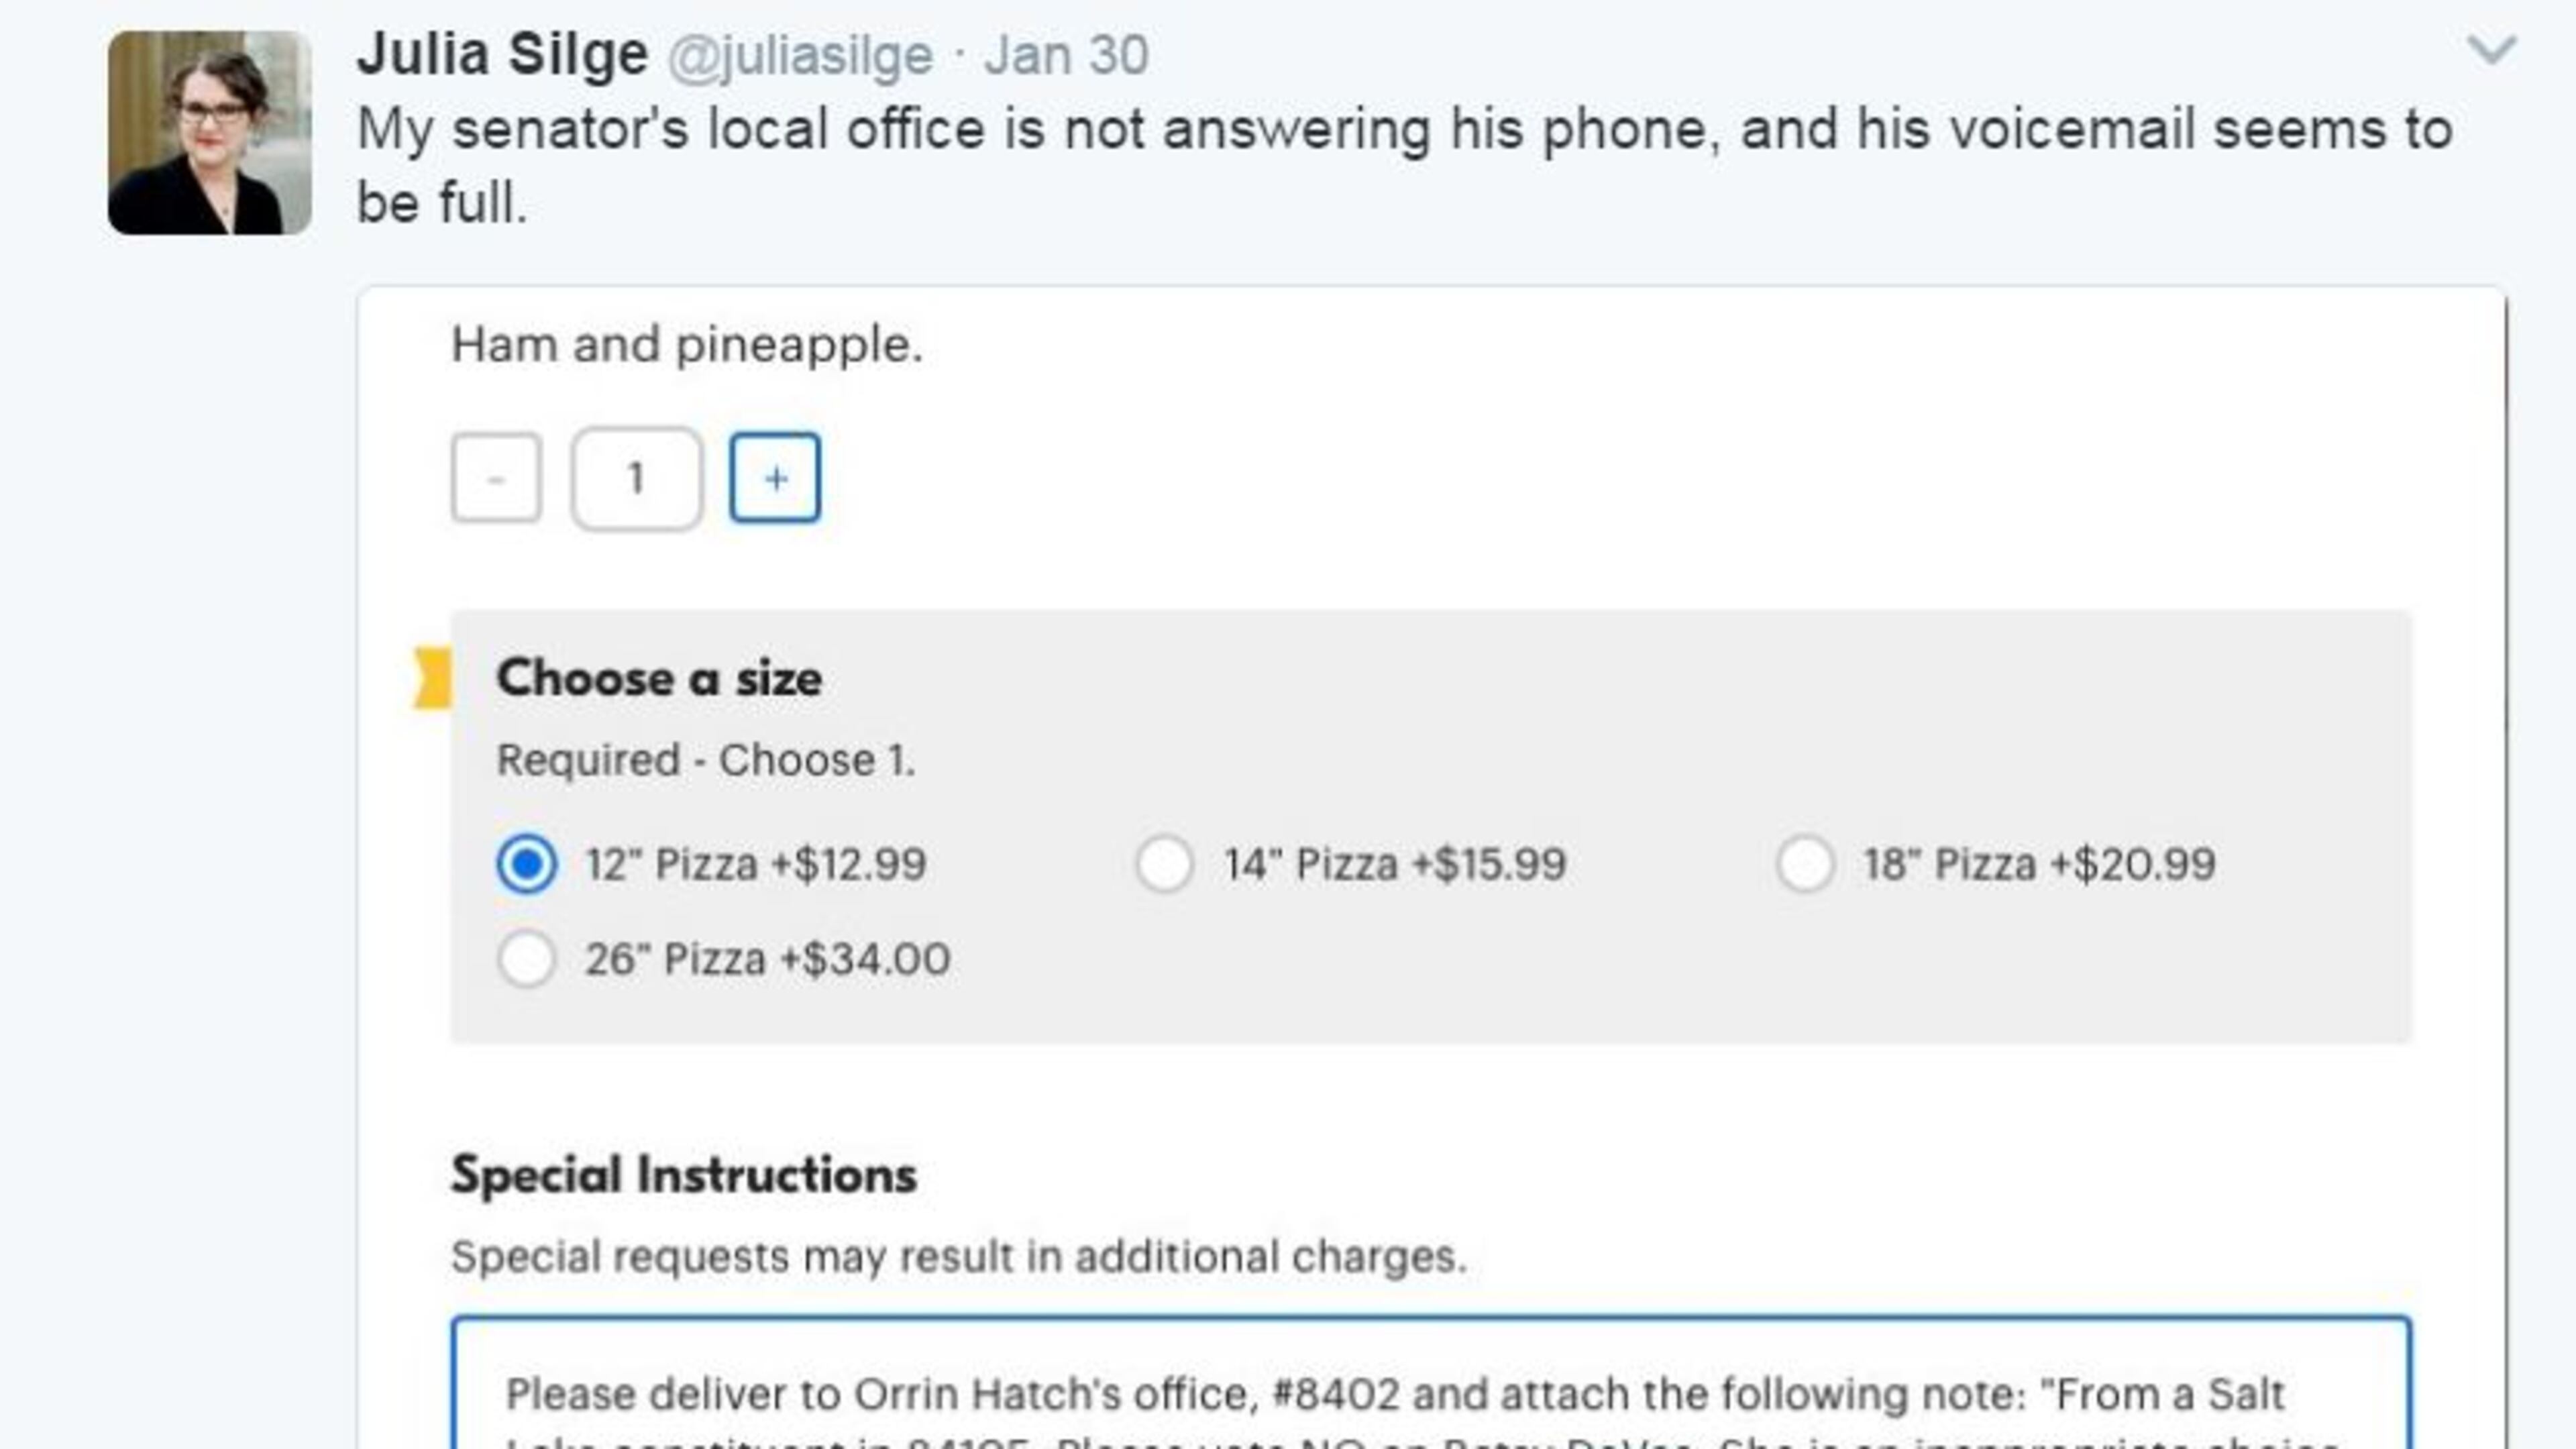This screenshot has width=2576, height=1449.
Task: Choose the 14" Pizza +$15.99 radio button
Action: click(x=1165, y=864)
